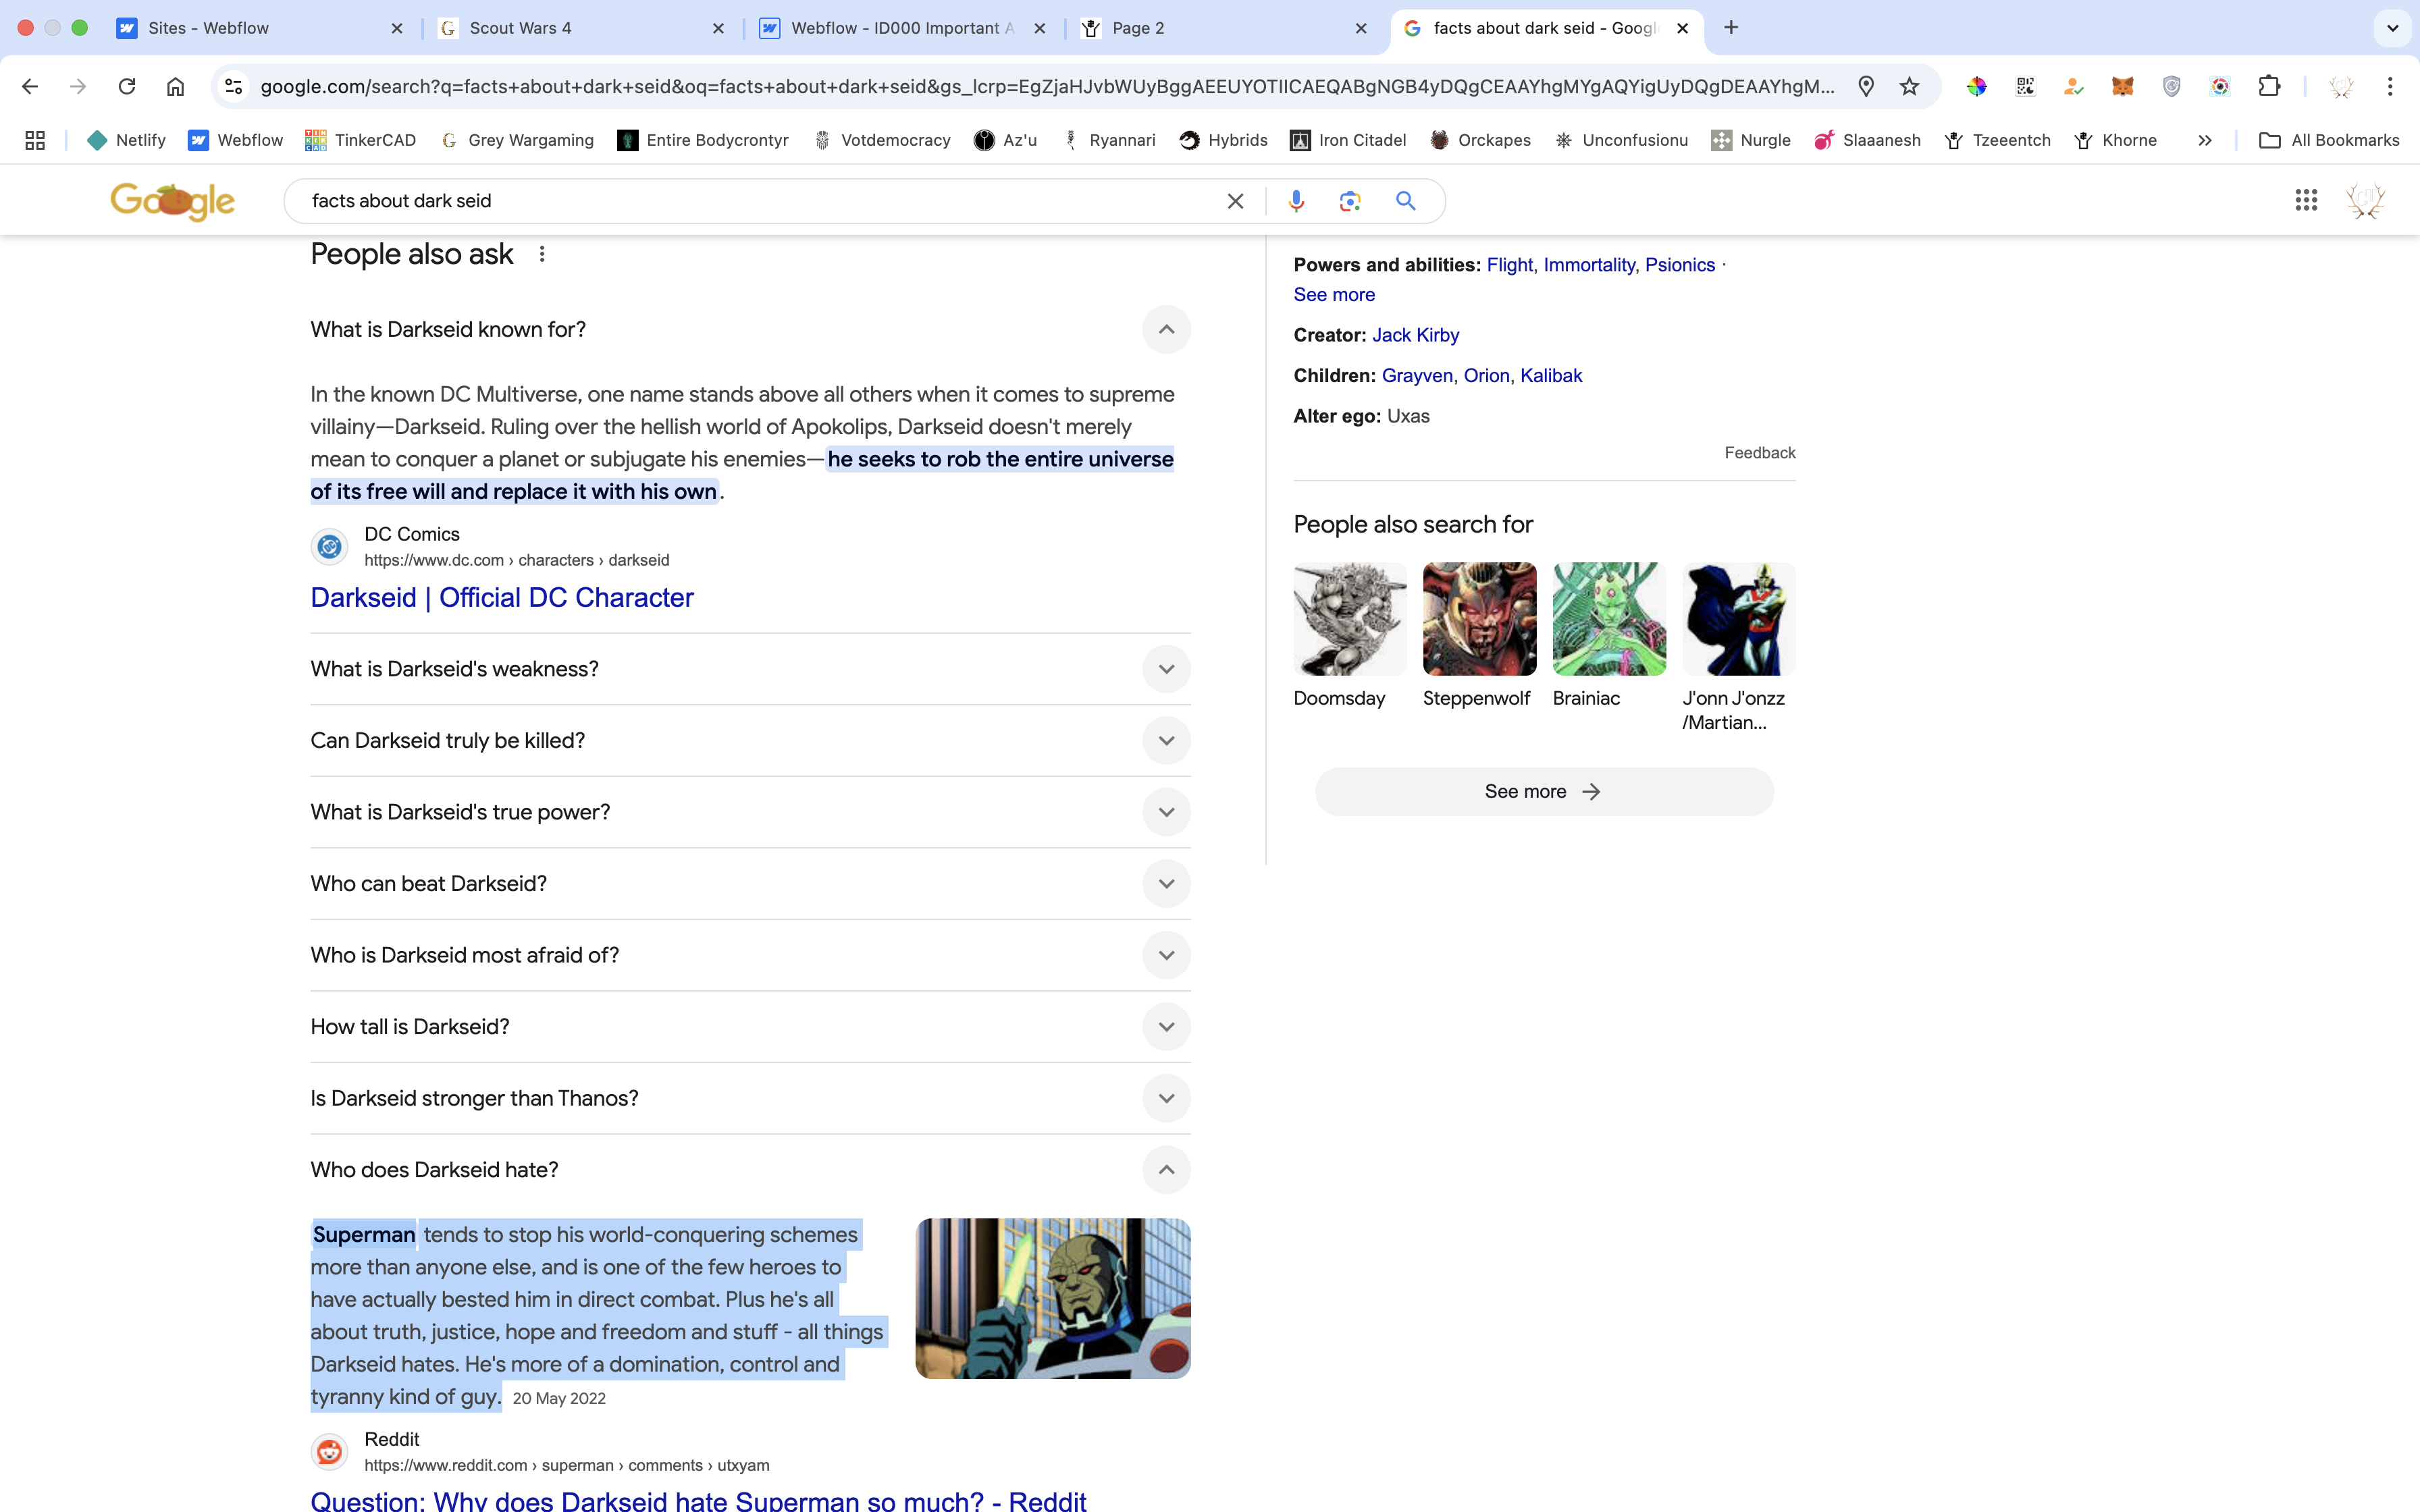Open People also ask options menu
The width and height of the screenshot is (2420, 1512).
542,254
